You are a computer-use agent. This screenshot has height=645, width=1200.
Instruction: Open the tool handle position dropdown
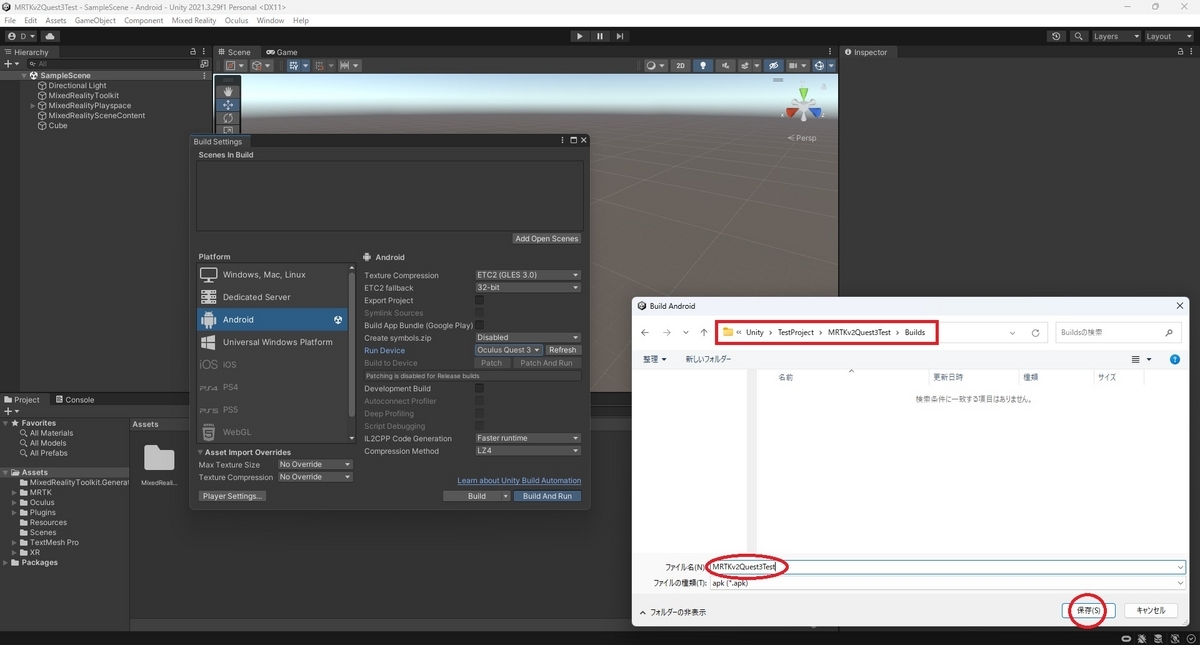(x=235, y=66)
